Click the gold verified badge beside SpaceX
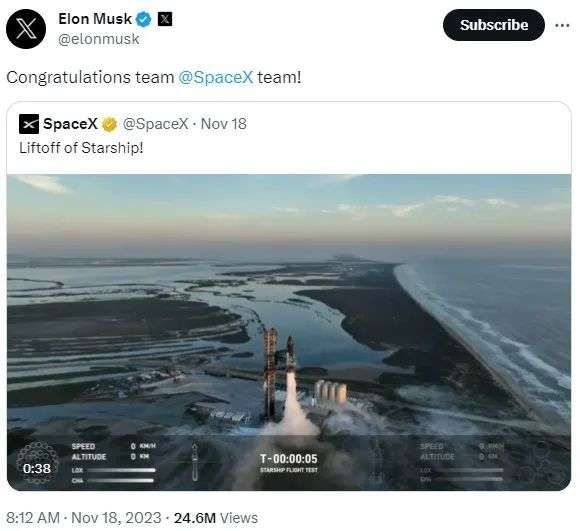Image resolution: width=580 pixels, height=531 pixels. point(109,124)
